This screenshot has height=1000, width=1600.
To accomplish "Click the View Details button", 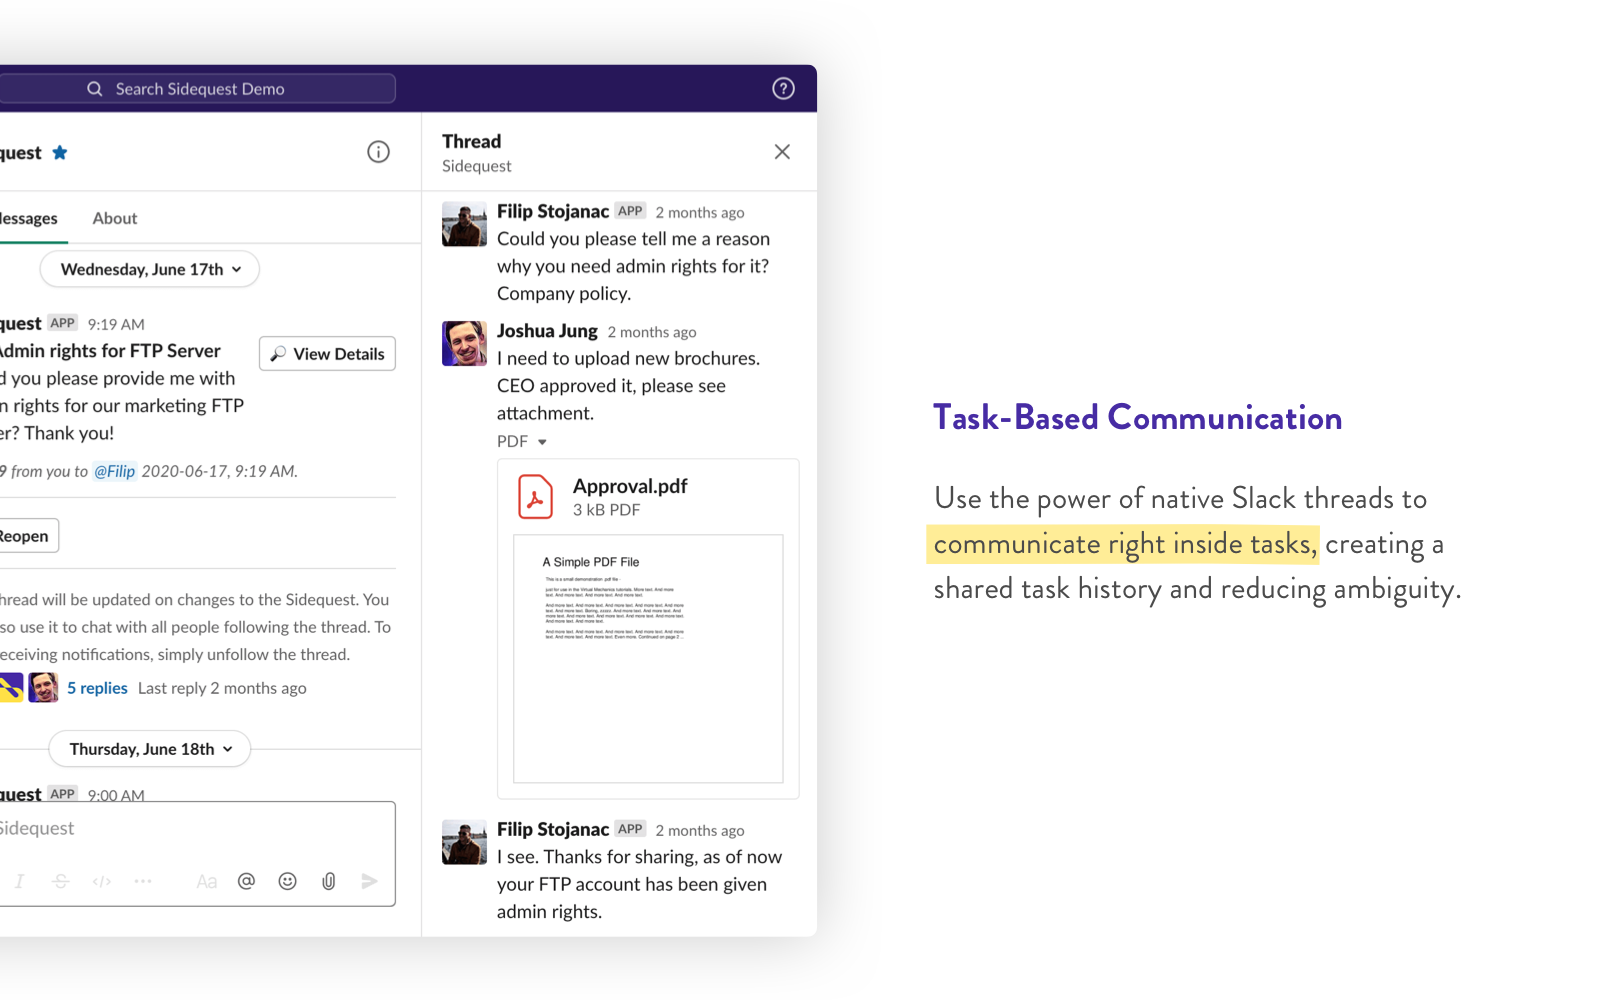I will (x=327, y=353).
